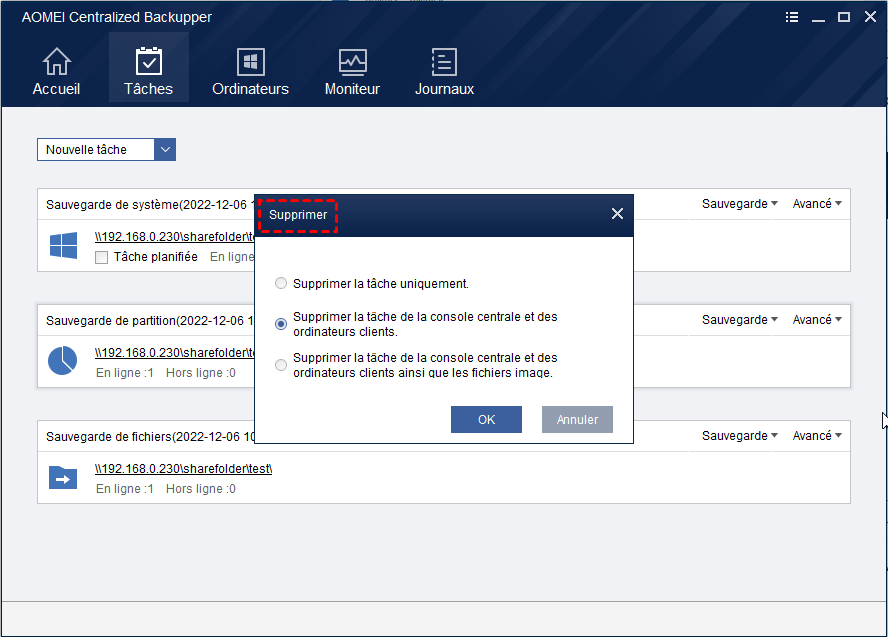Select the Tâches calendar icon
Screen dimensions: 888x637
click(148, 62)
